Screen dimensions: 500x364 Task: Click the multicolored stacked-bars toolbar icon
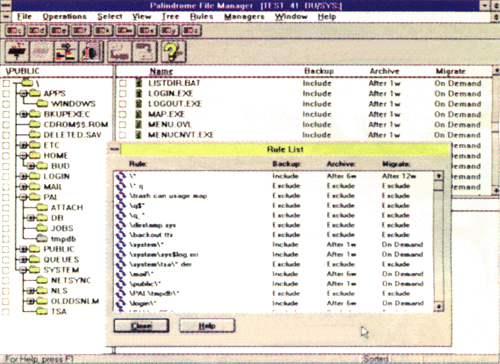tap(66, 52)
